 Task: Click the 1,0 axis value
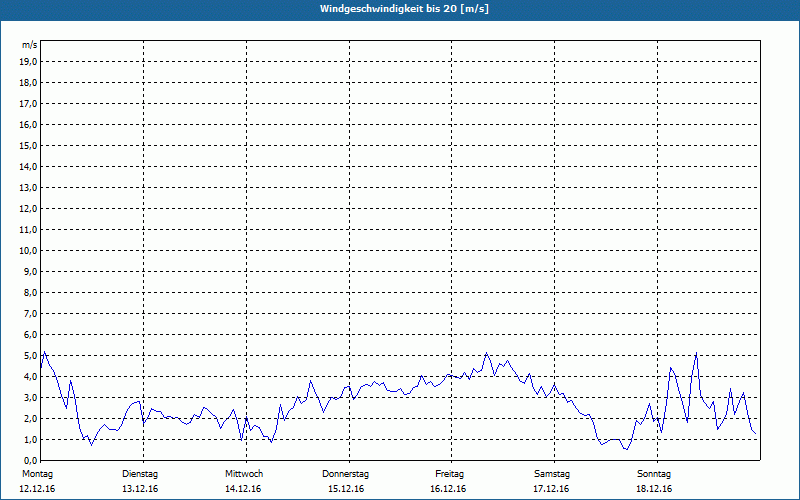[x=30, y=439]
